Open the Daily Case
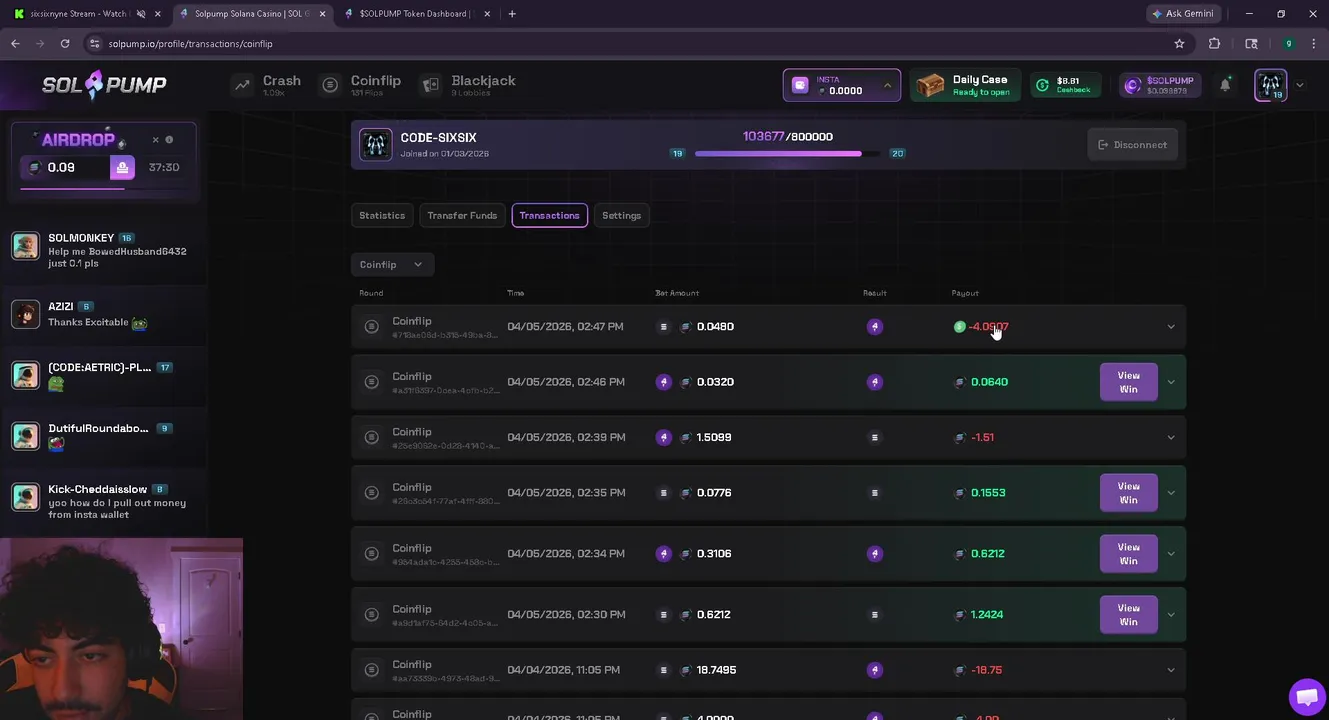Image resolution: width=1329 pixels, height=720 pixels. pyautogui.click(x=964, y=85)
